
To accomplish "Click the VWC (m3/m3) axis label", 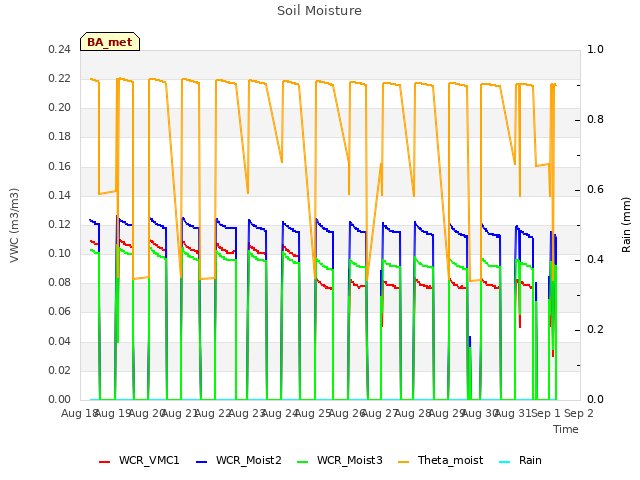I will (14, 225).
